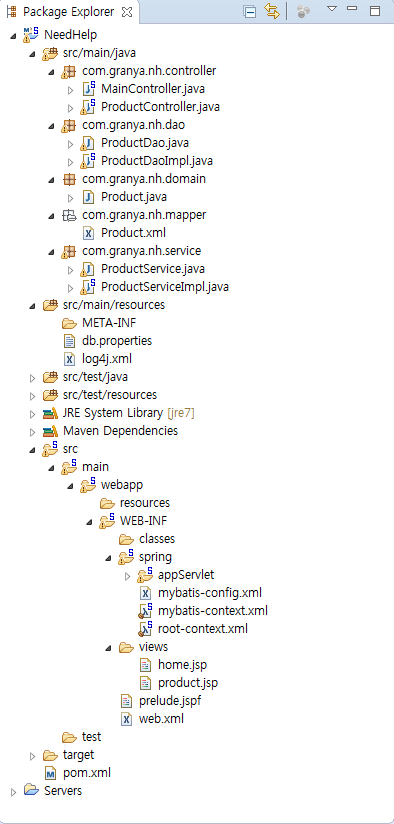Click the mybatis-config.xml file icon
This screenshot has height=824, width=394.
tap(145, 593)
